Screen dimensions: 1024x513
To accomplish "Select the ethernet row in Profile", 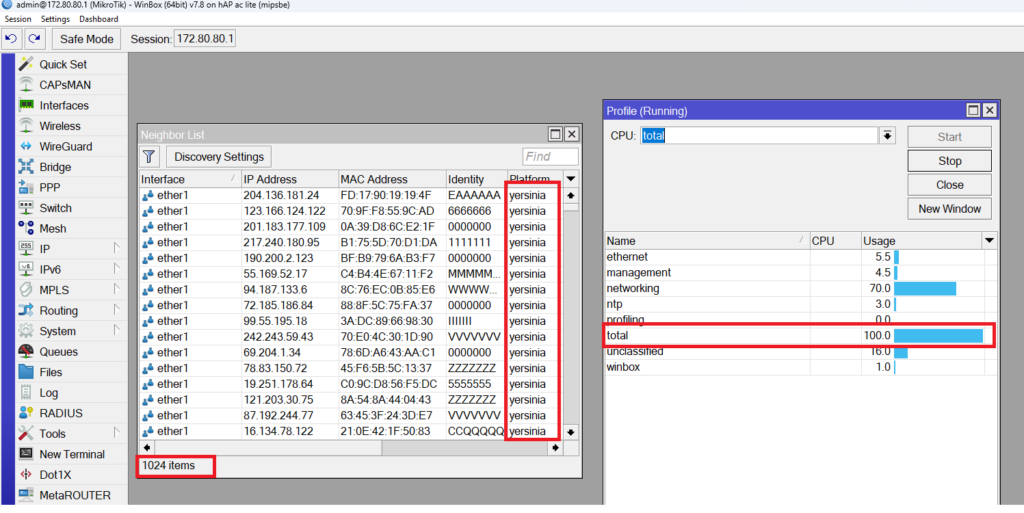I will coord(801,257).
